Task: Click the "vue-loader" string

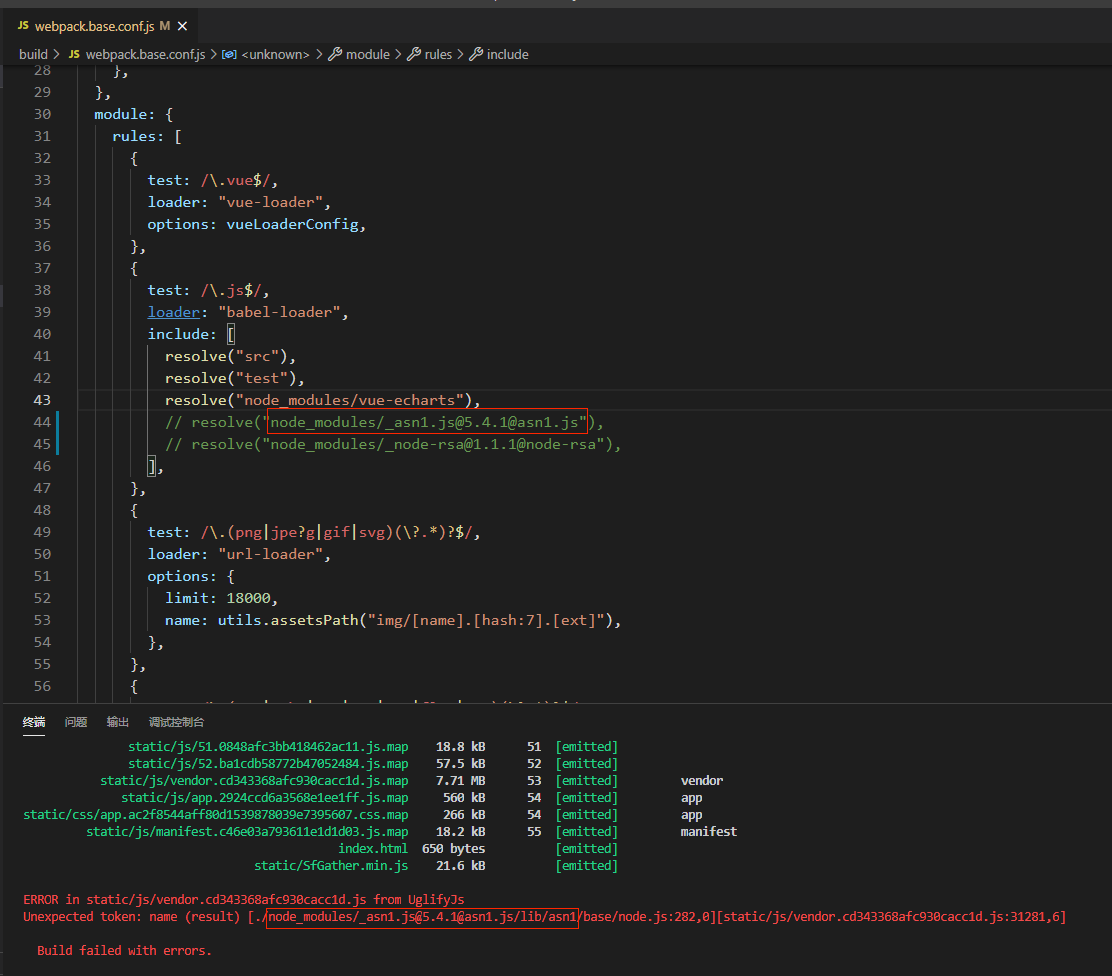Action: point(271,202)
